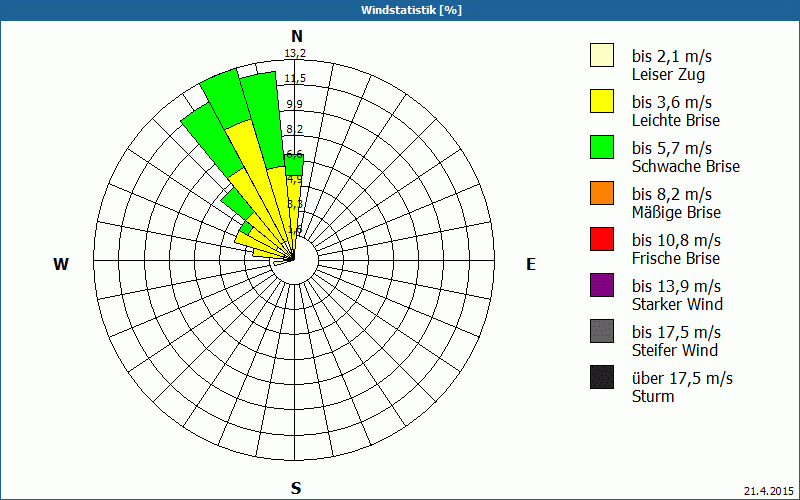Image resolution: width=800 pixels, height=500 pixels.
Task: Click the 'Frische Brise' legend label
Action: point(676,258)
